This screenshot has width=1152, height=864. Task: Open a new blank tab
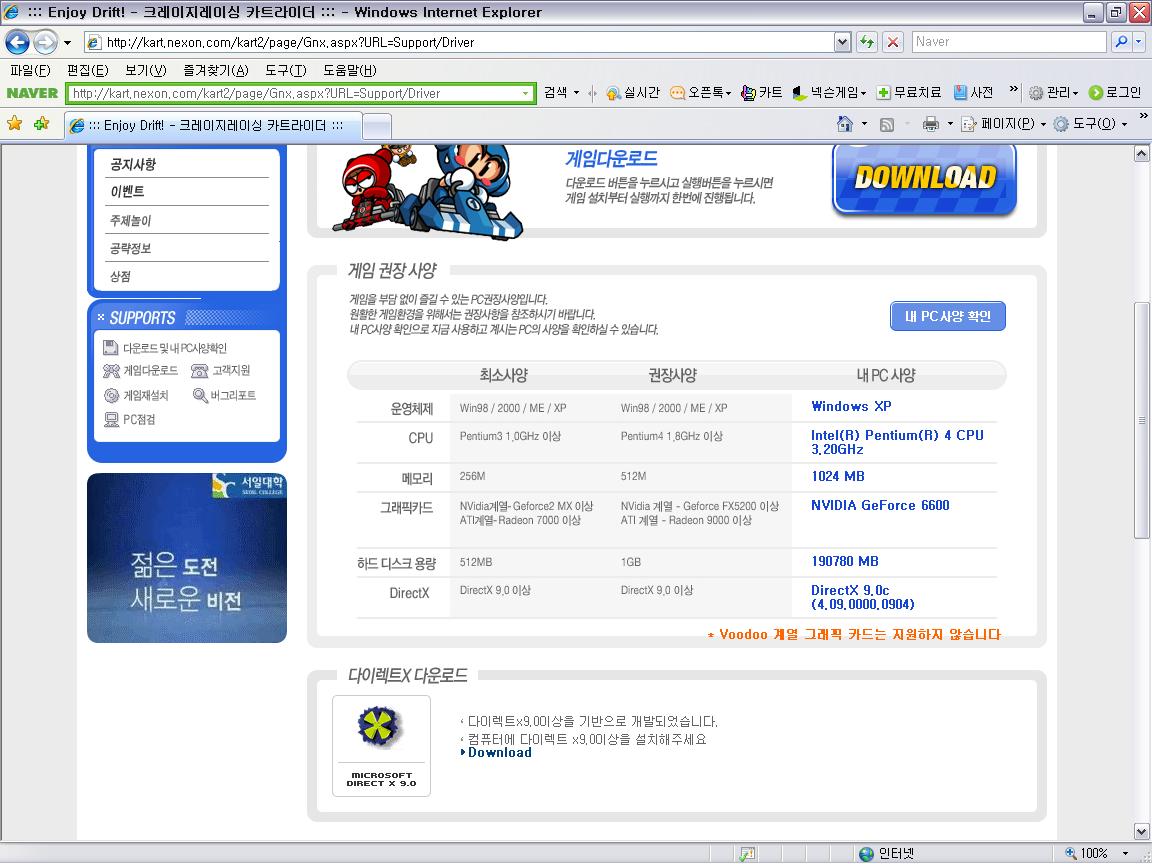(377, 126)
